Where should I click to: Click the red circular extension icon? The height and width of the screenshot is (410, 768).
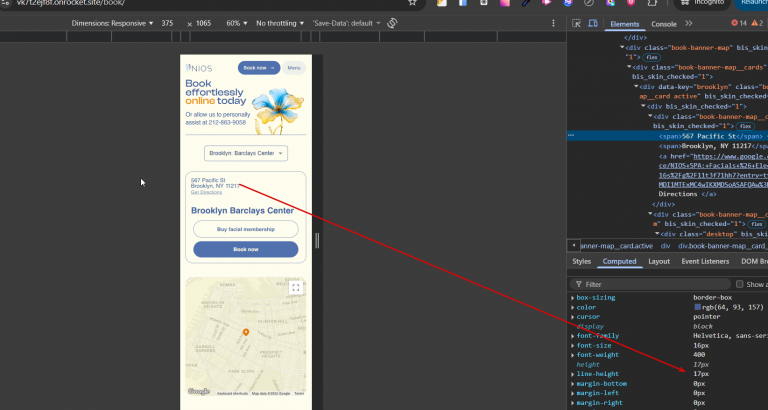[631, 2]
